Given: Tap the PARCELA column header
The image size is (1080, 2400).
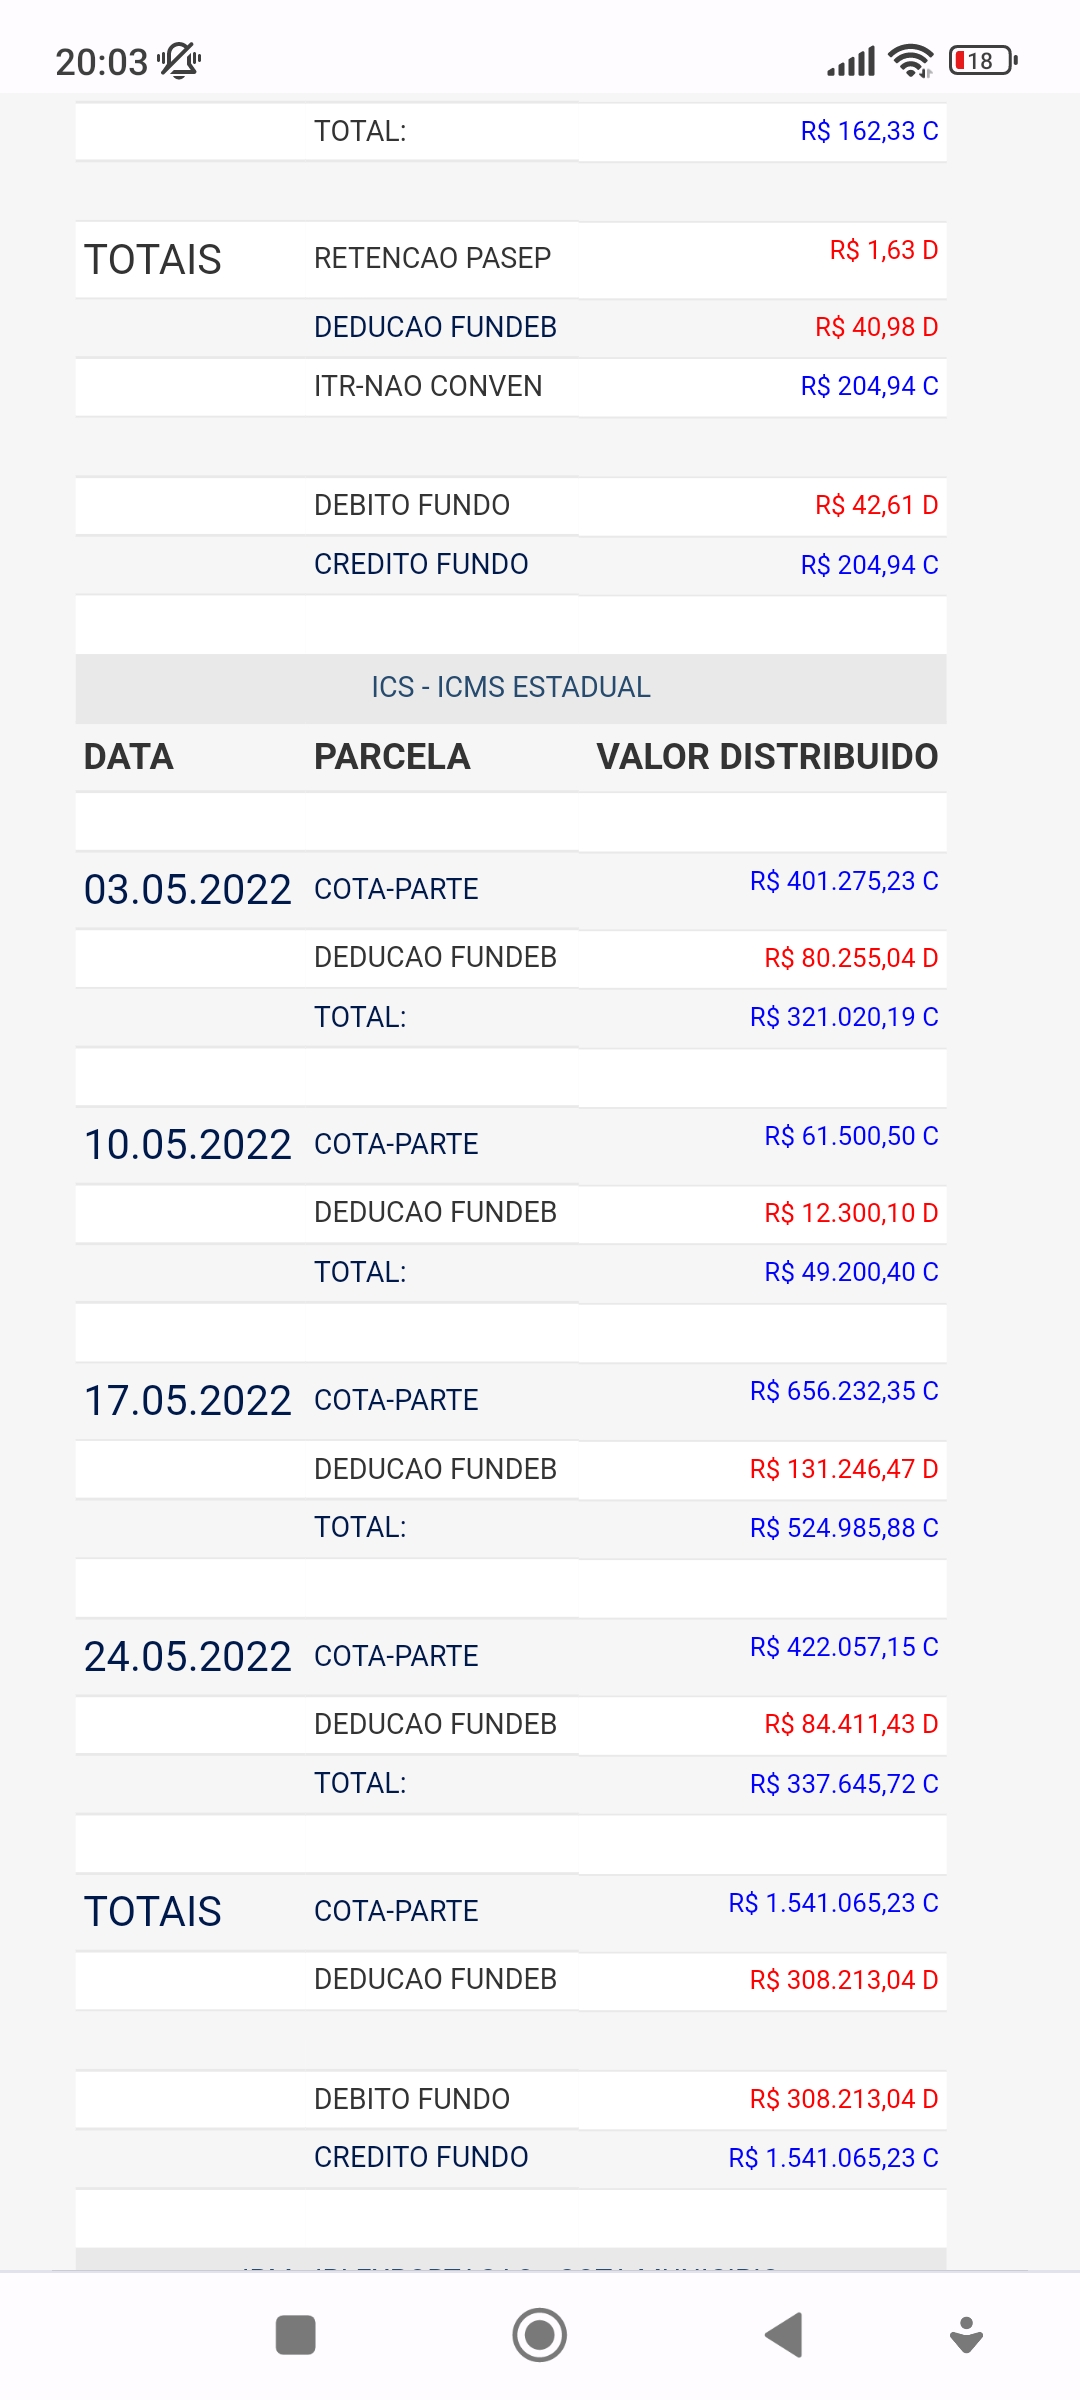Looking at the screenshot, I should (392, 757).
